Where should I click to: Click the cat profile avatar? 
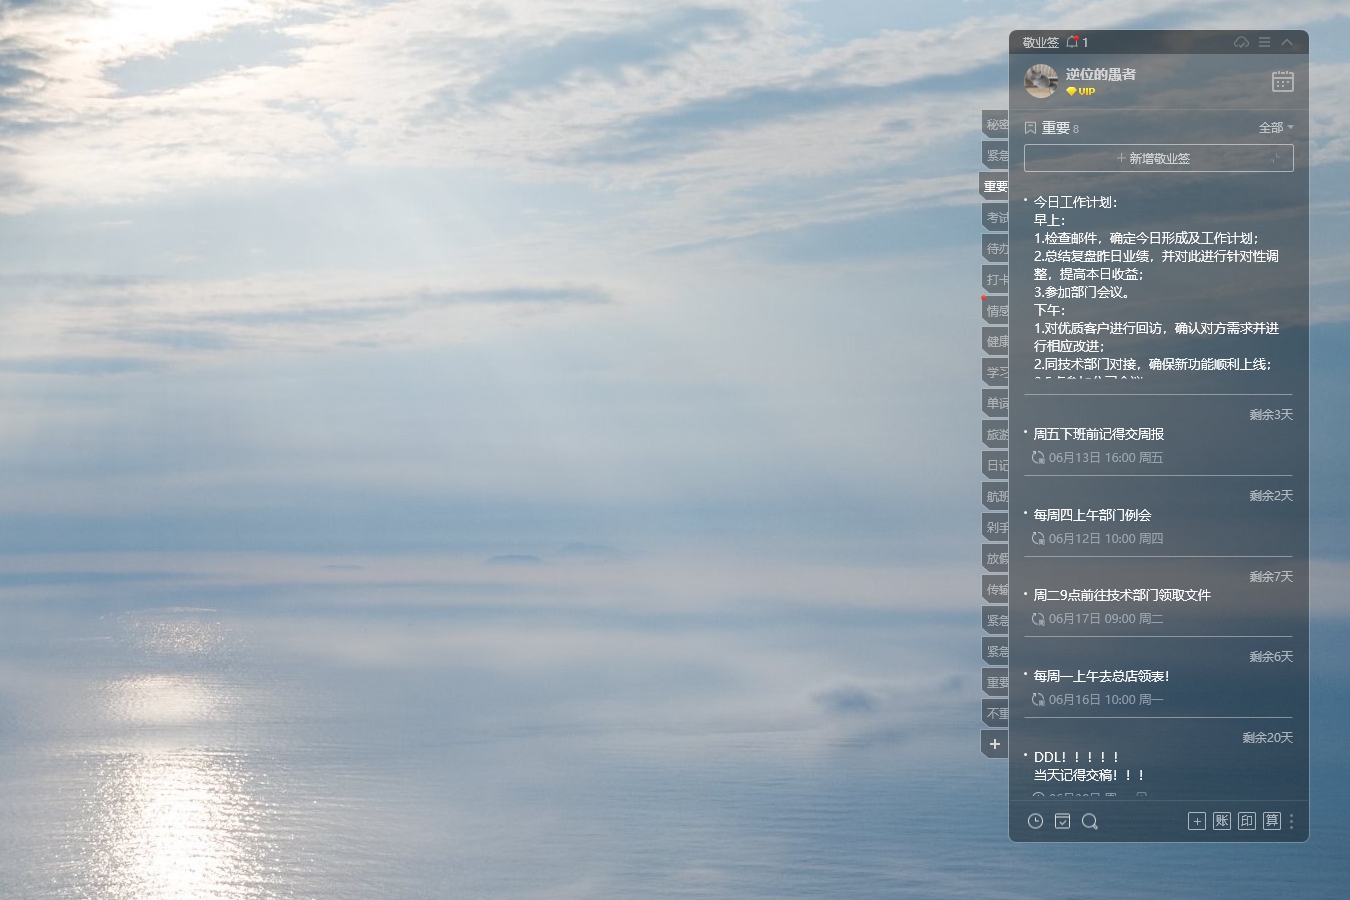[x=1041, y=81]
